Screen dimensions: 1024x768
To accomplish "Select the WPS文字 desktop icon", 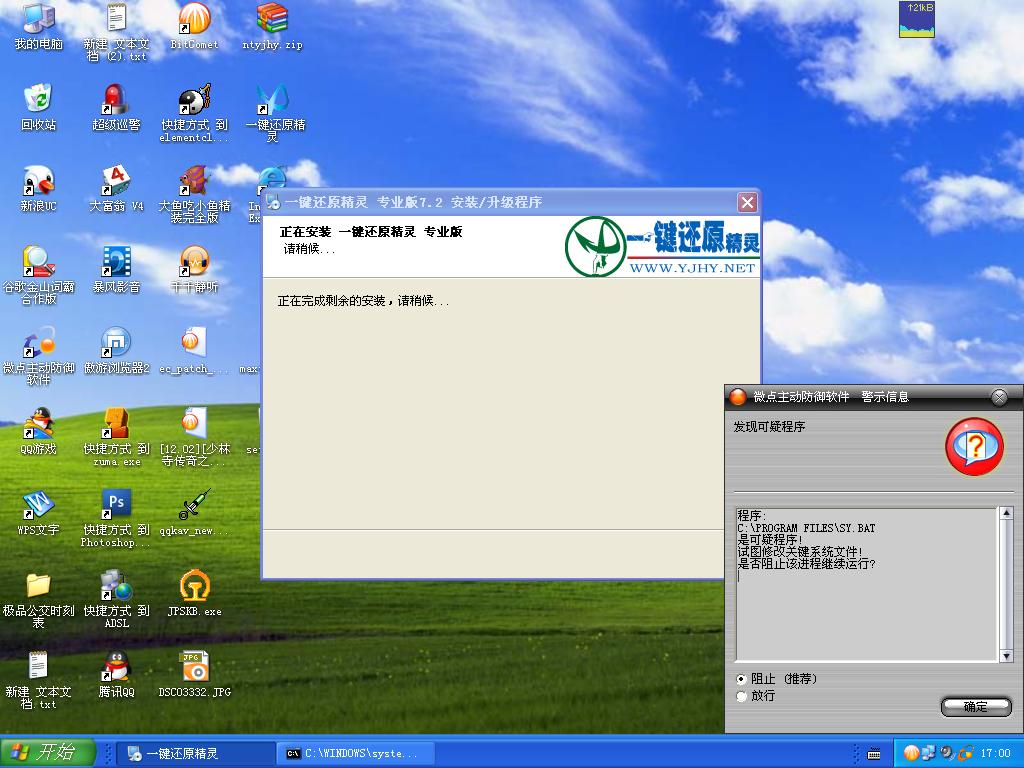I will [39, 512].
